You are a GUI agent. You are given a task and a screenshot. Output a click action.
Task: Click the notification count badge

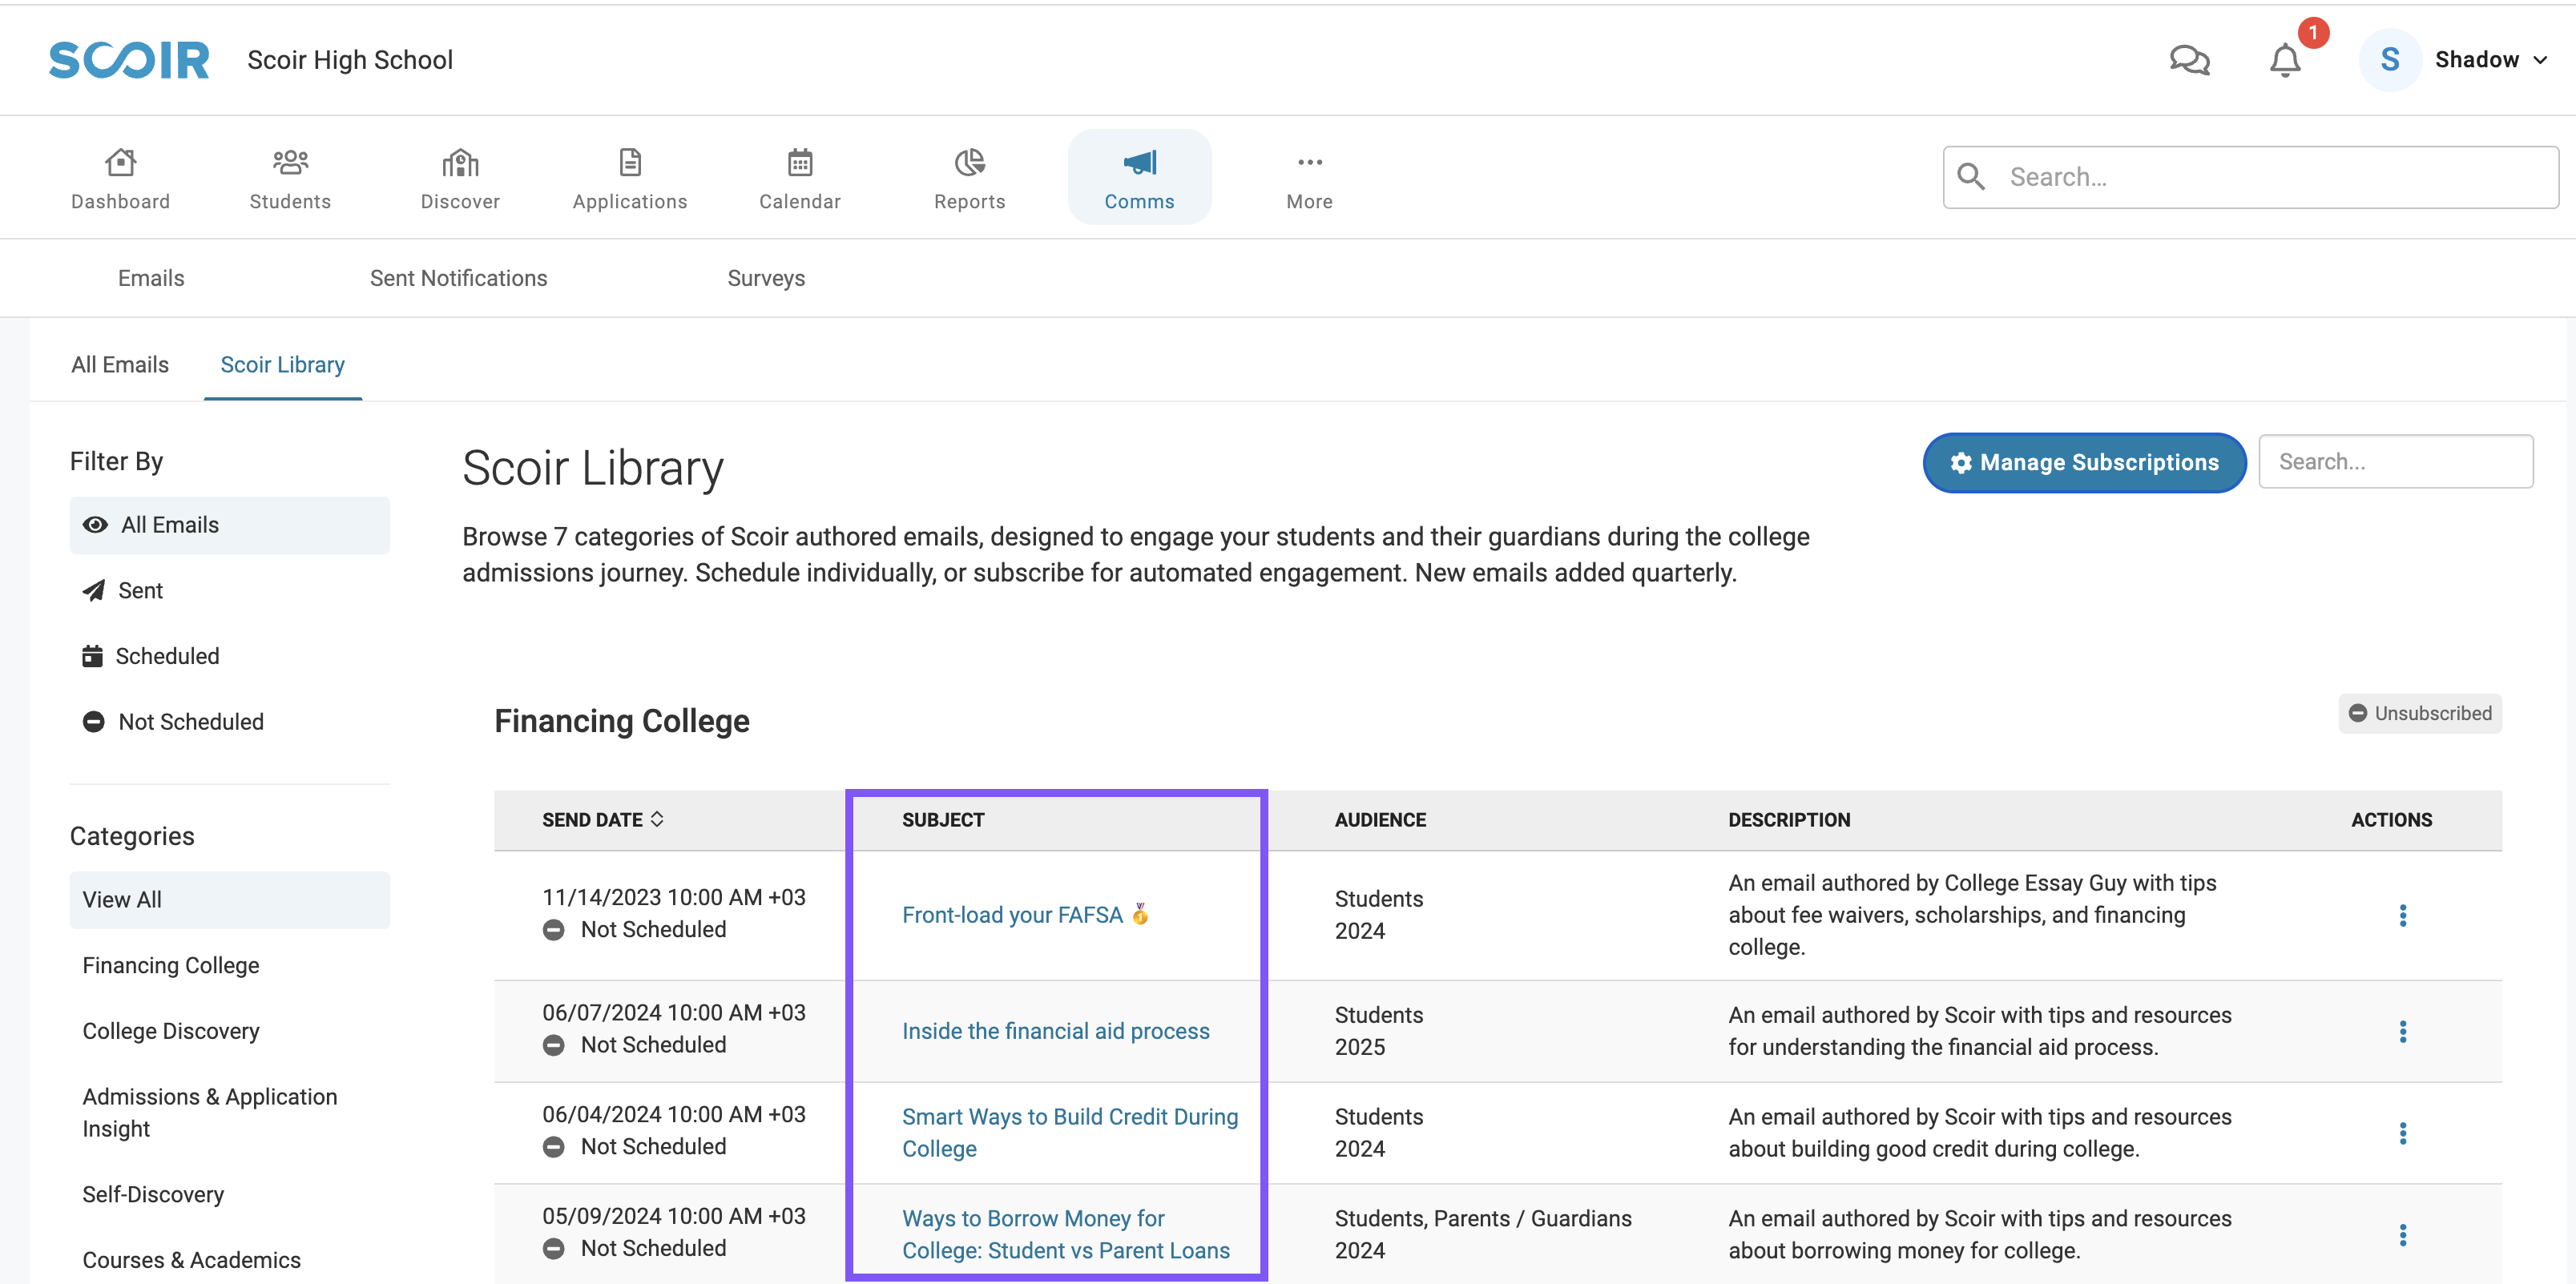[x=2313, y=33]
